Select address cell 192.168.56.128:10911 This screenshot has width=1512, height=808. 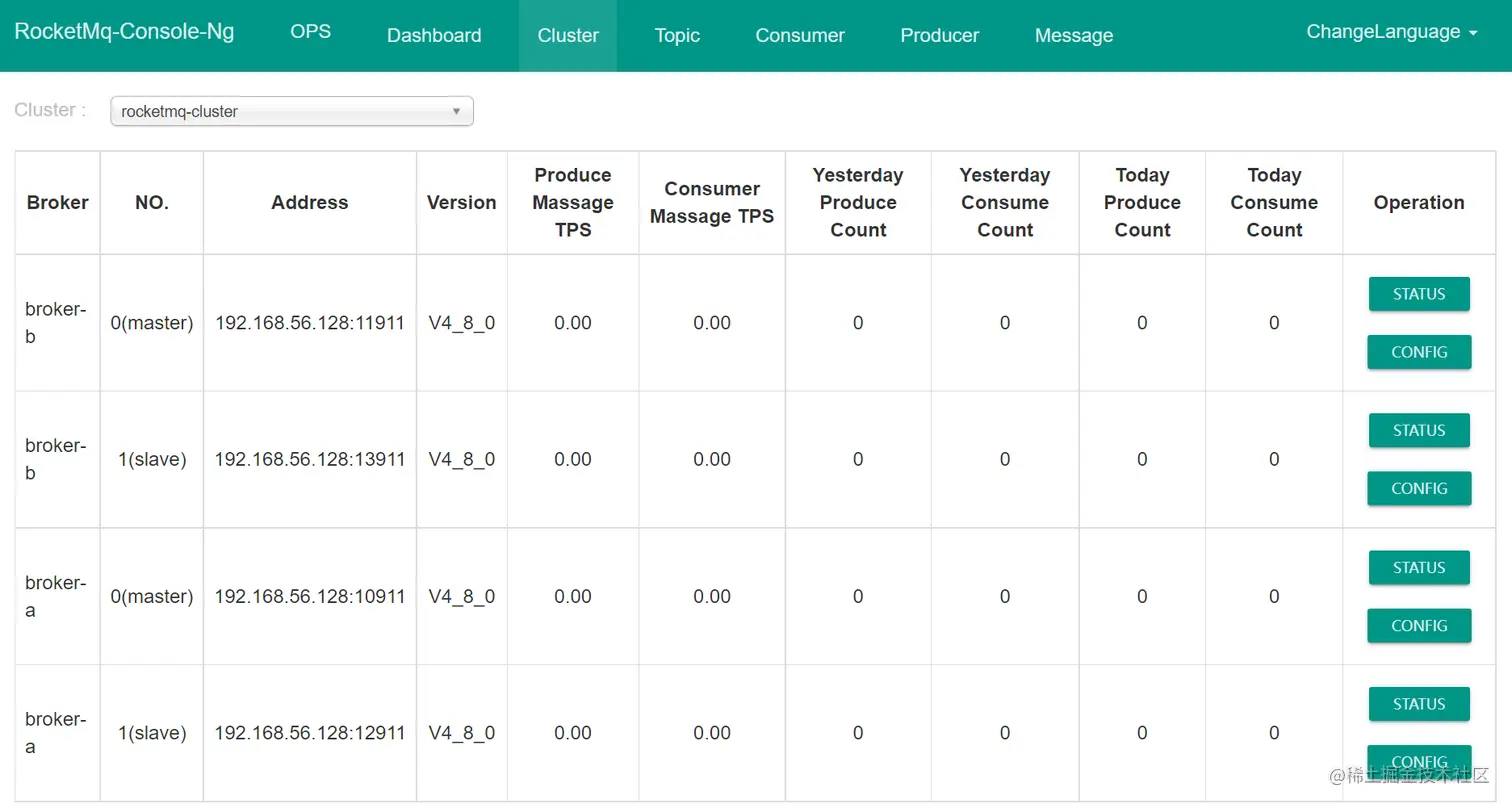click(x=310, y=596)
